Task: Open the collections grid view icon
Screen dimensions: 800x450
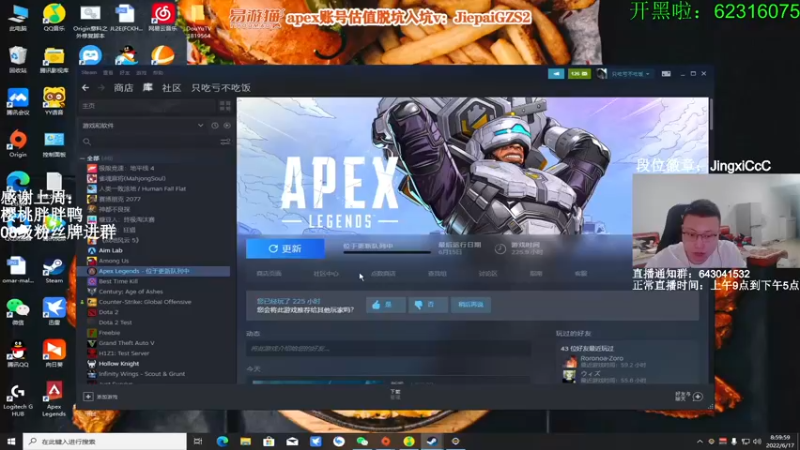Action: 225,106
